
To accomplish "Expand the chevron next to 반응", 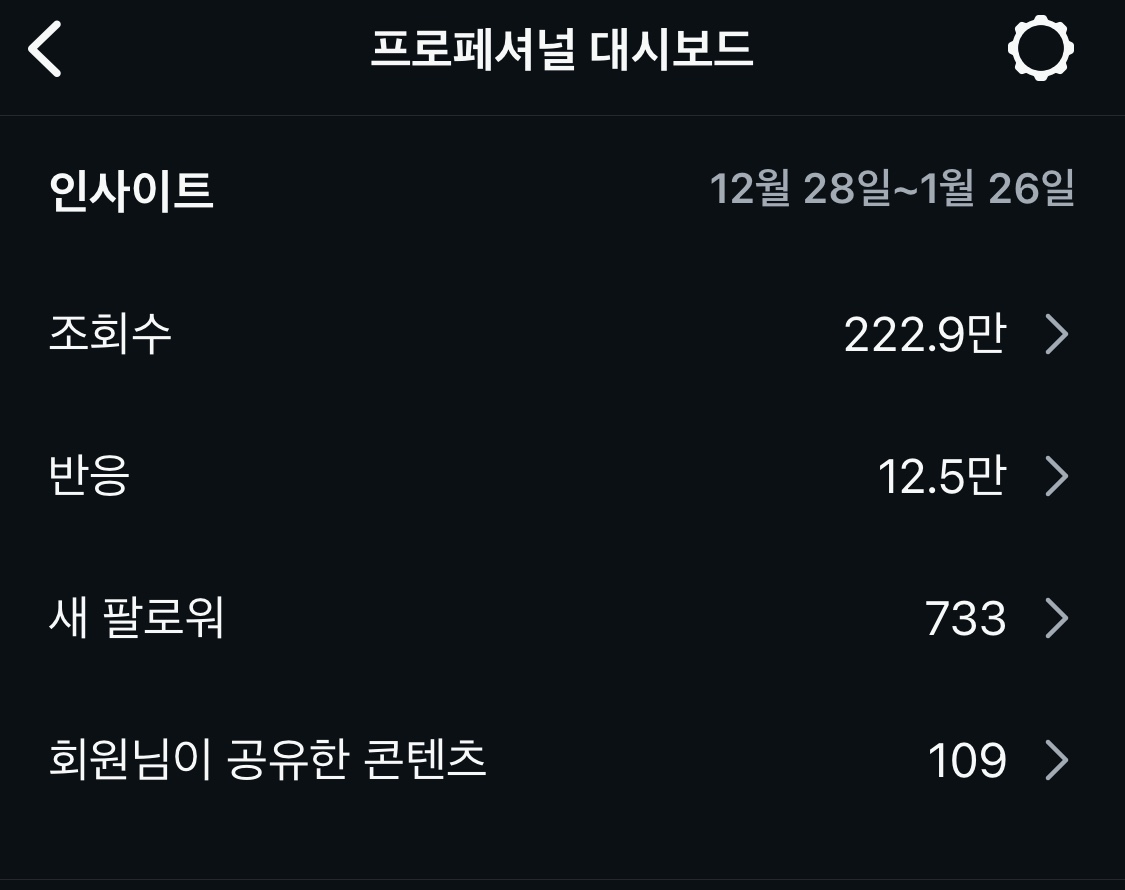I will tap(1056, 476).
